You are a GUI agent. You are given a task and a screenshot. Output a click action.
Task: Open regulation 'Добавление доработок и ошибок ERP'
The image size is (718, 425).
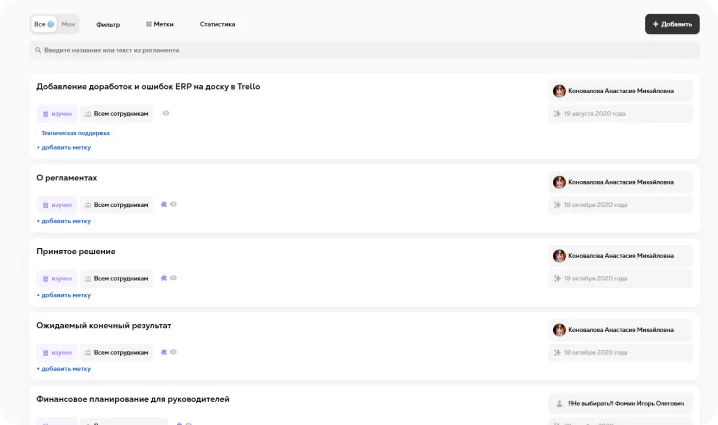tap(148, 87)
